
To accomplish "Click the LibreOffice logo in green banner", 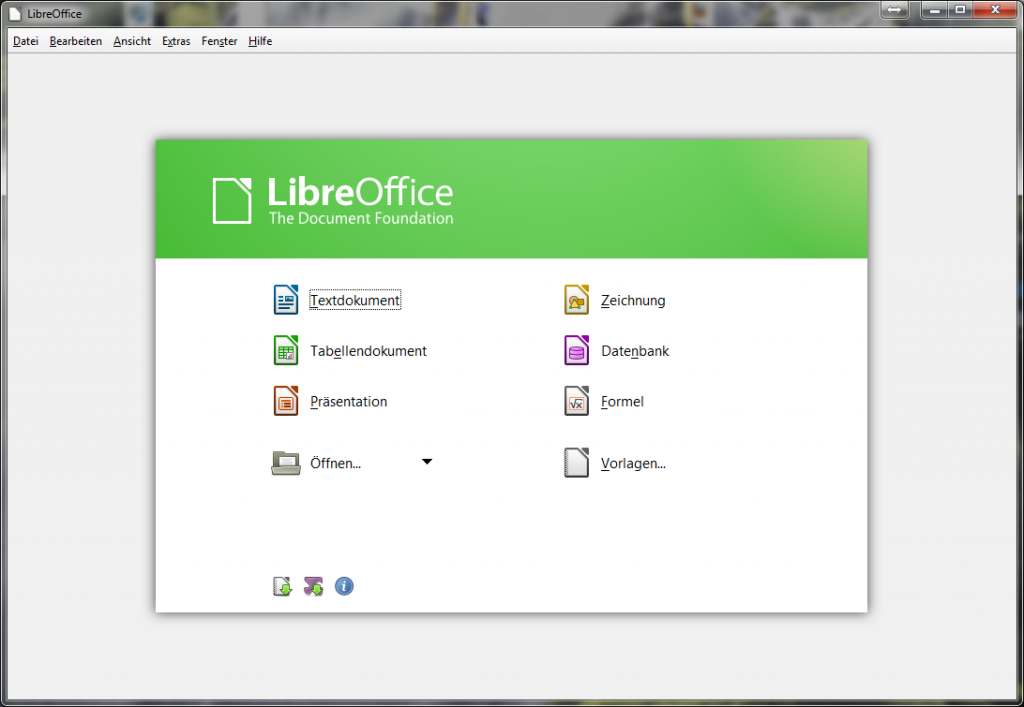I will [x=333, y=200].
